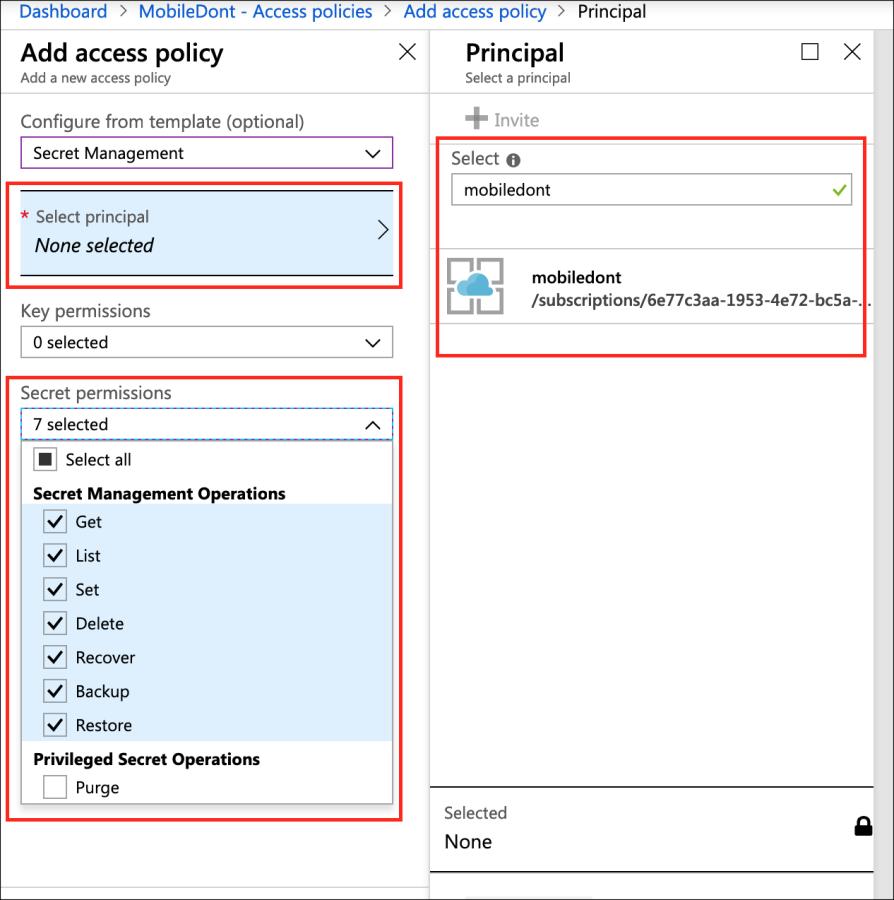Uncheck the Recover permission
894x900 pixels.
[55, 657]
